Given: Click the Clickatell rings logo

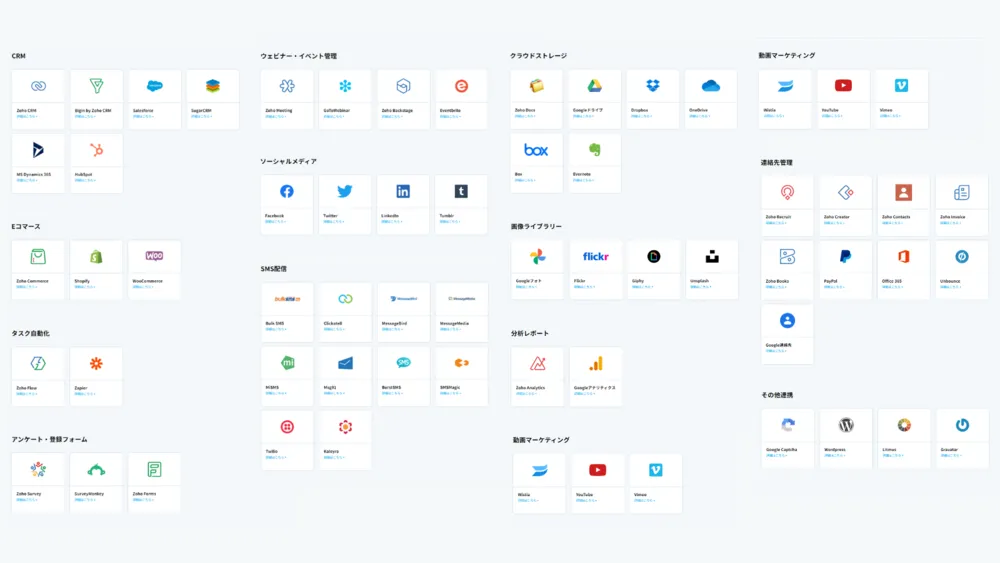Looking at the screenshot, I should click(345, 298).
